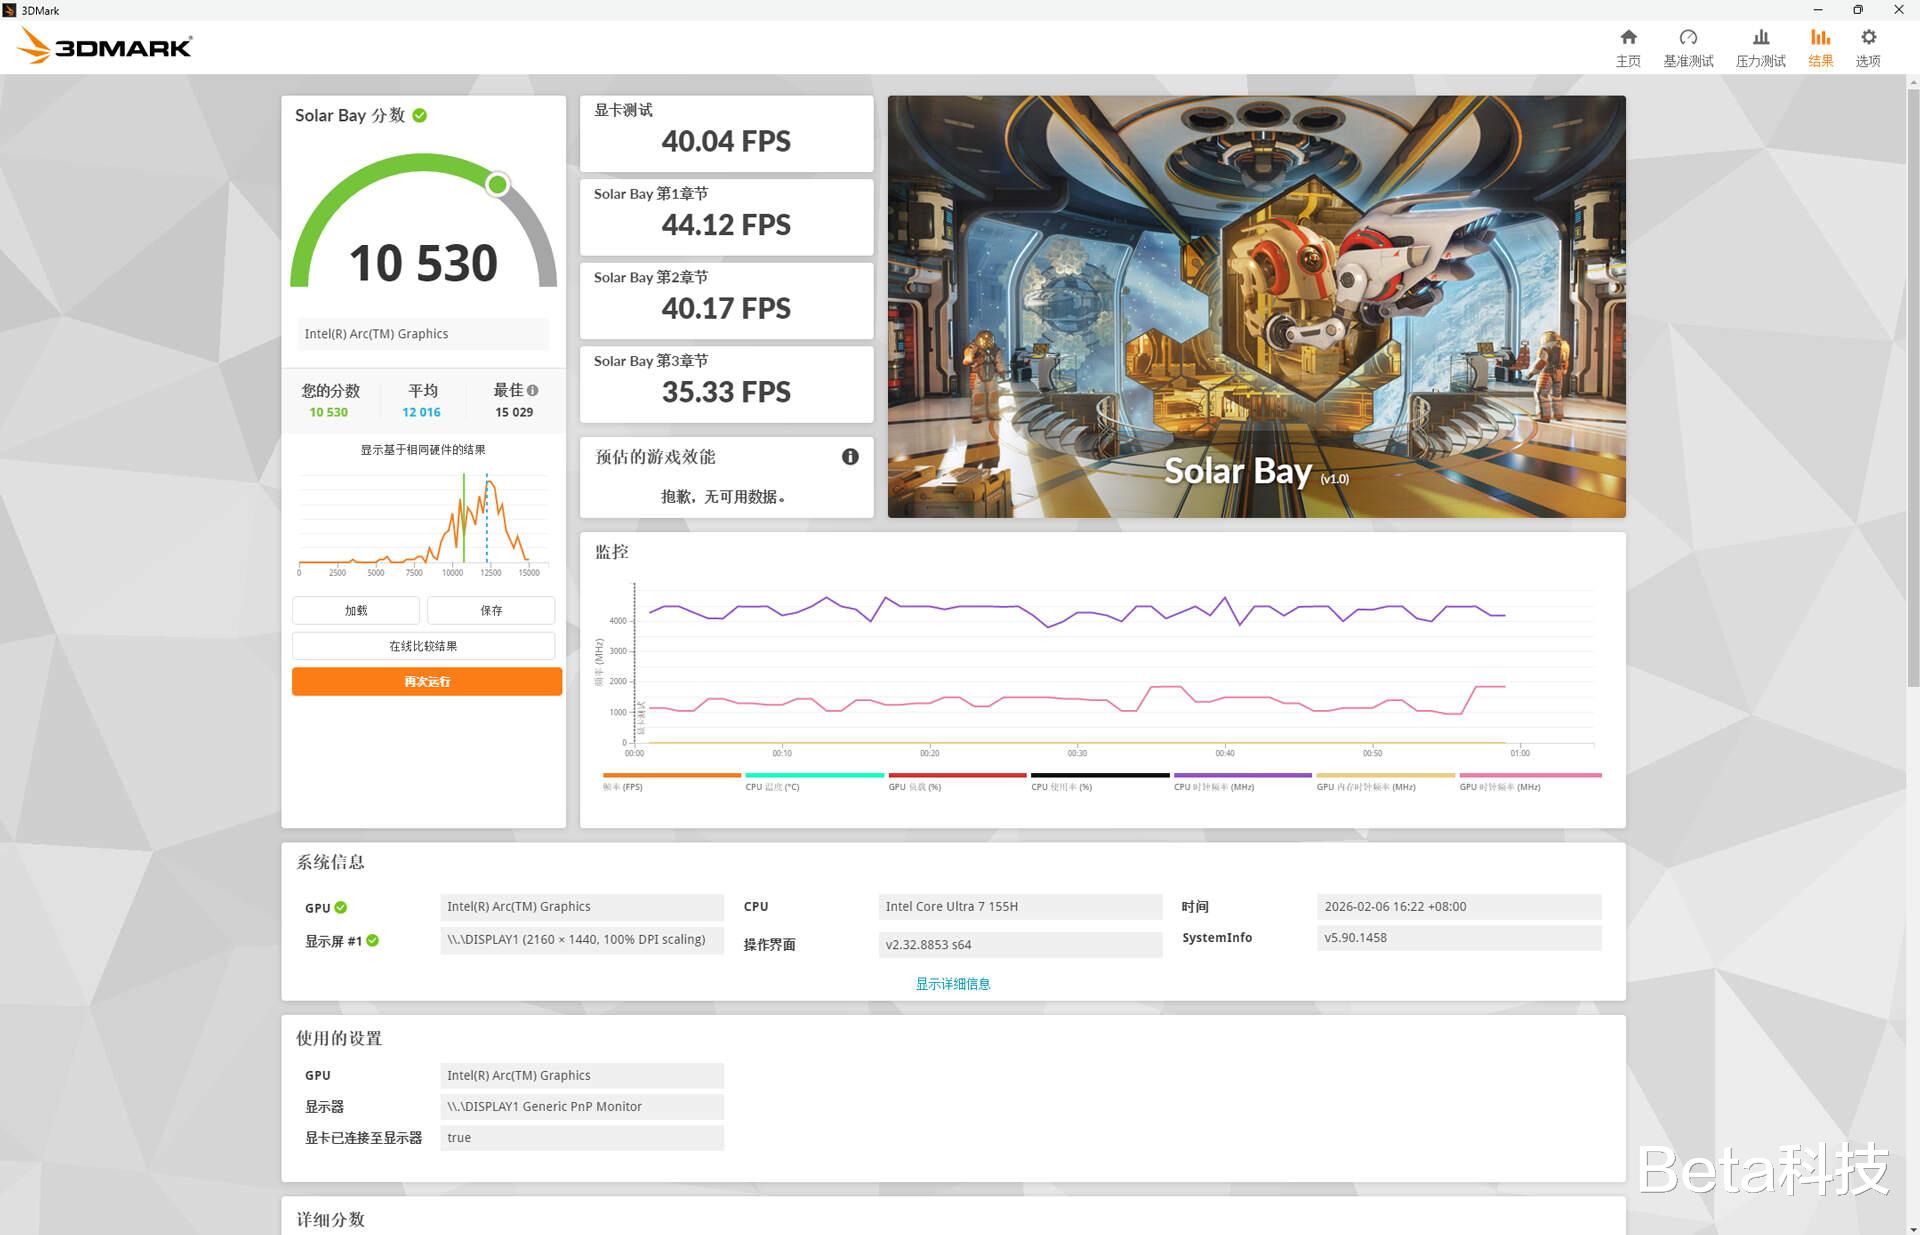The width and height of the screenshot is (1920, 1235).
Task: Click the green check beside Solar Bay 分数
Action: tap(420, 115)
